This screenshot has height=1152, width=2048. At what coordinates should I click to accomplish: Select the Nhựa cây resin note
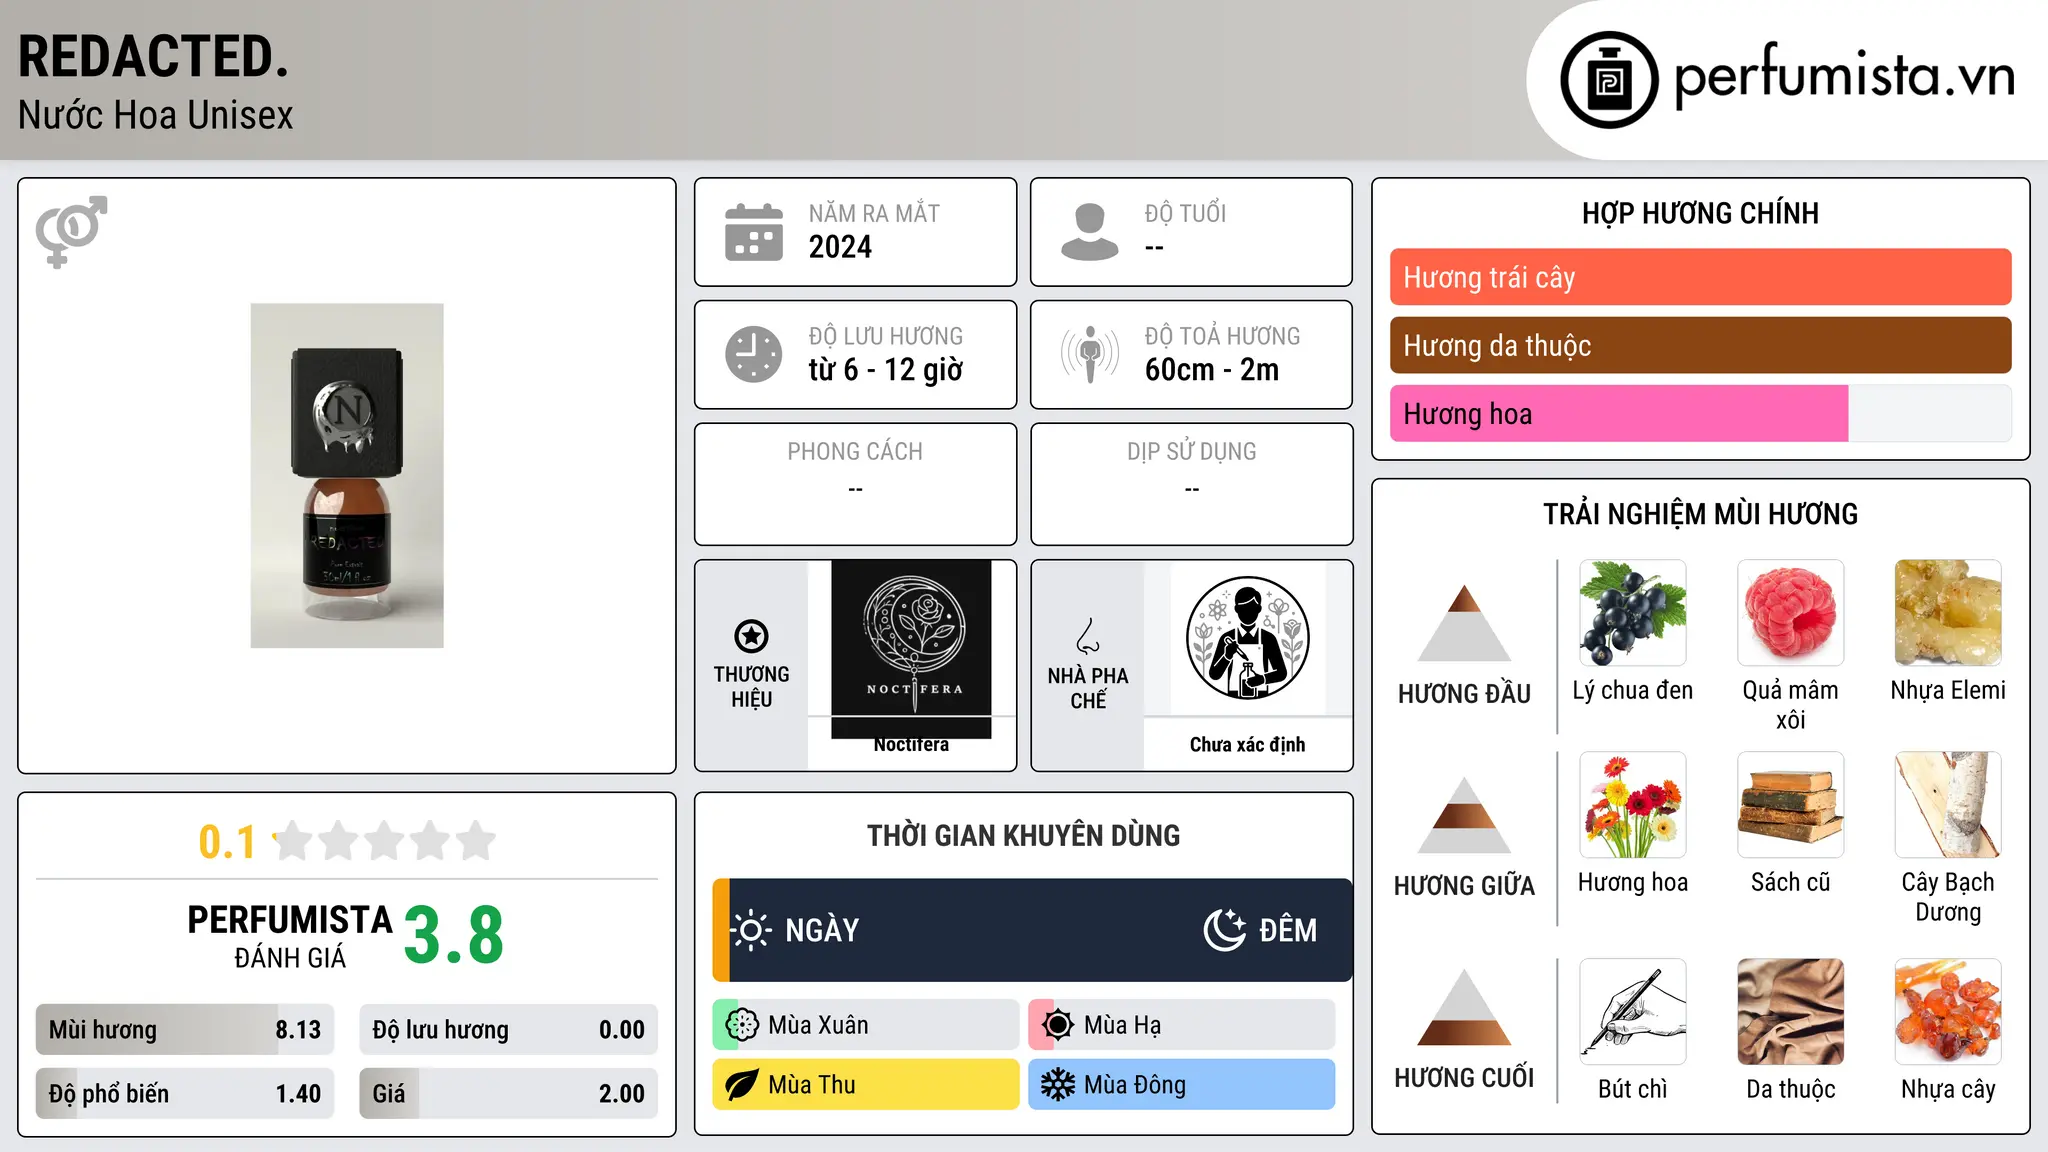pos(1948,1012)
